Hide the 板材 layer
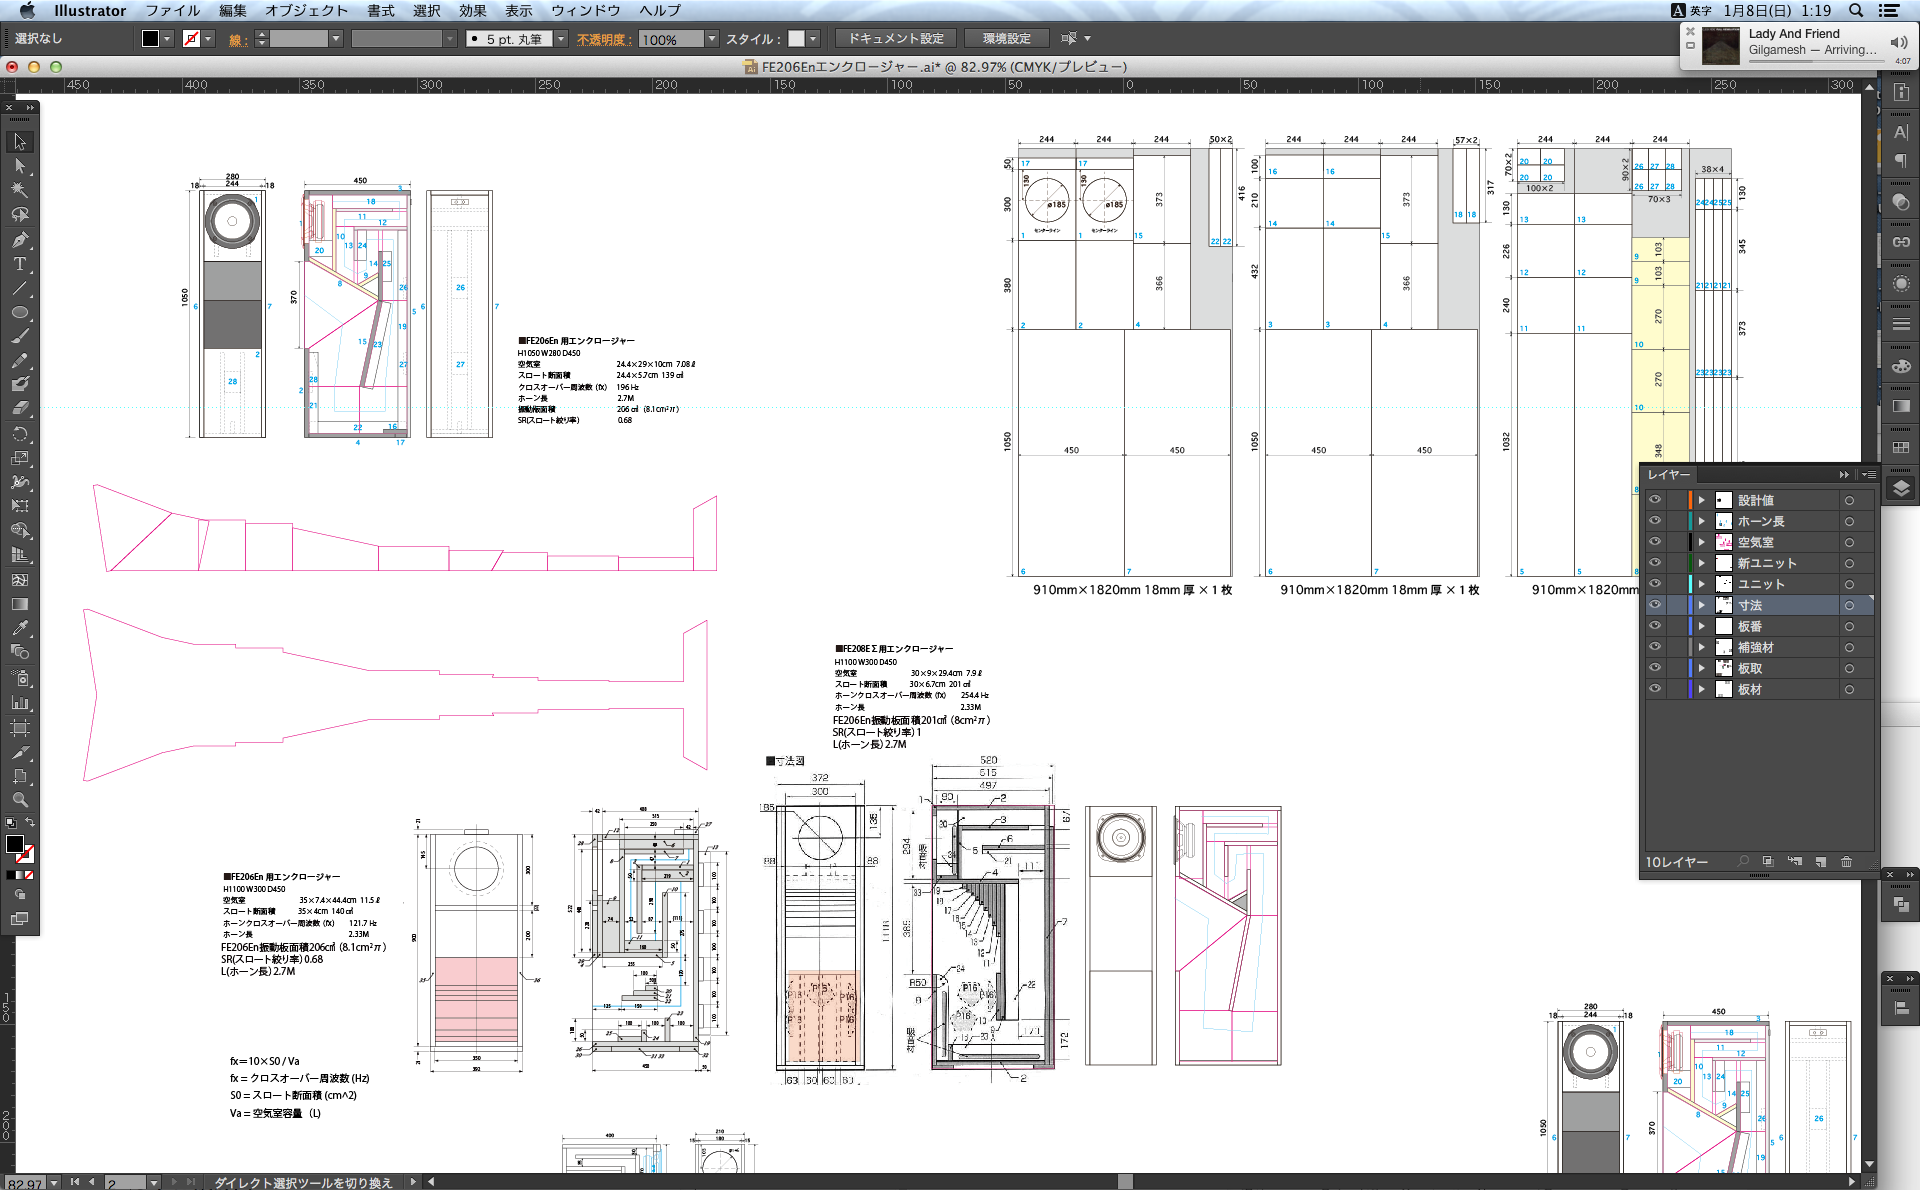Viewport: 1920px width, 1190px height. pyautogui.click(x=1655, y=689)
